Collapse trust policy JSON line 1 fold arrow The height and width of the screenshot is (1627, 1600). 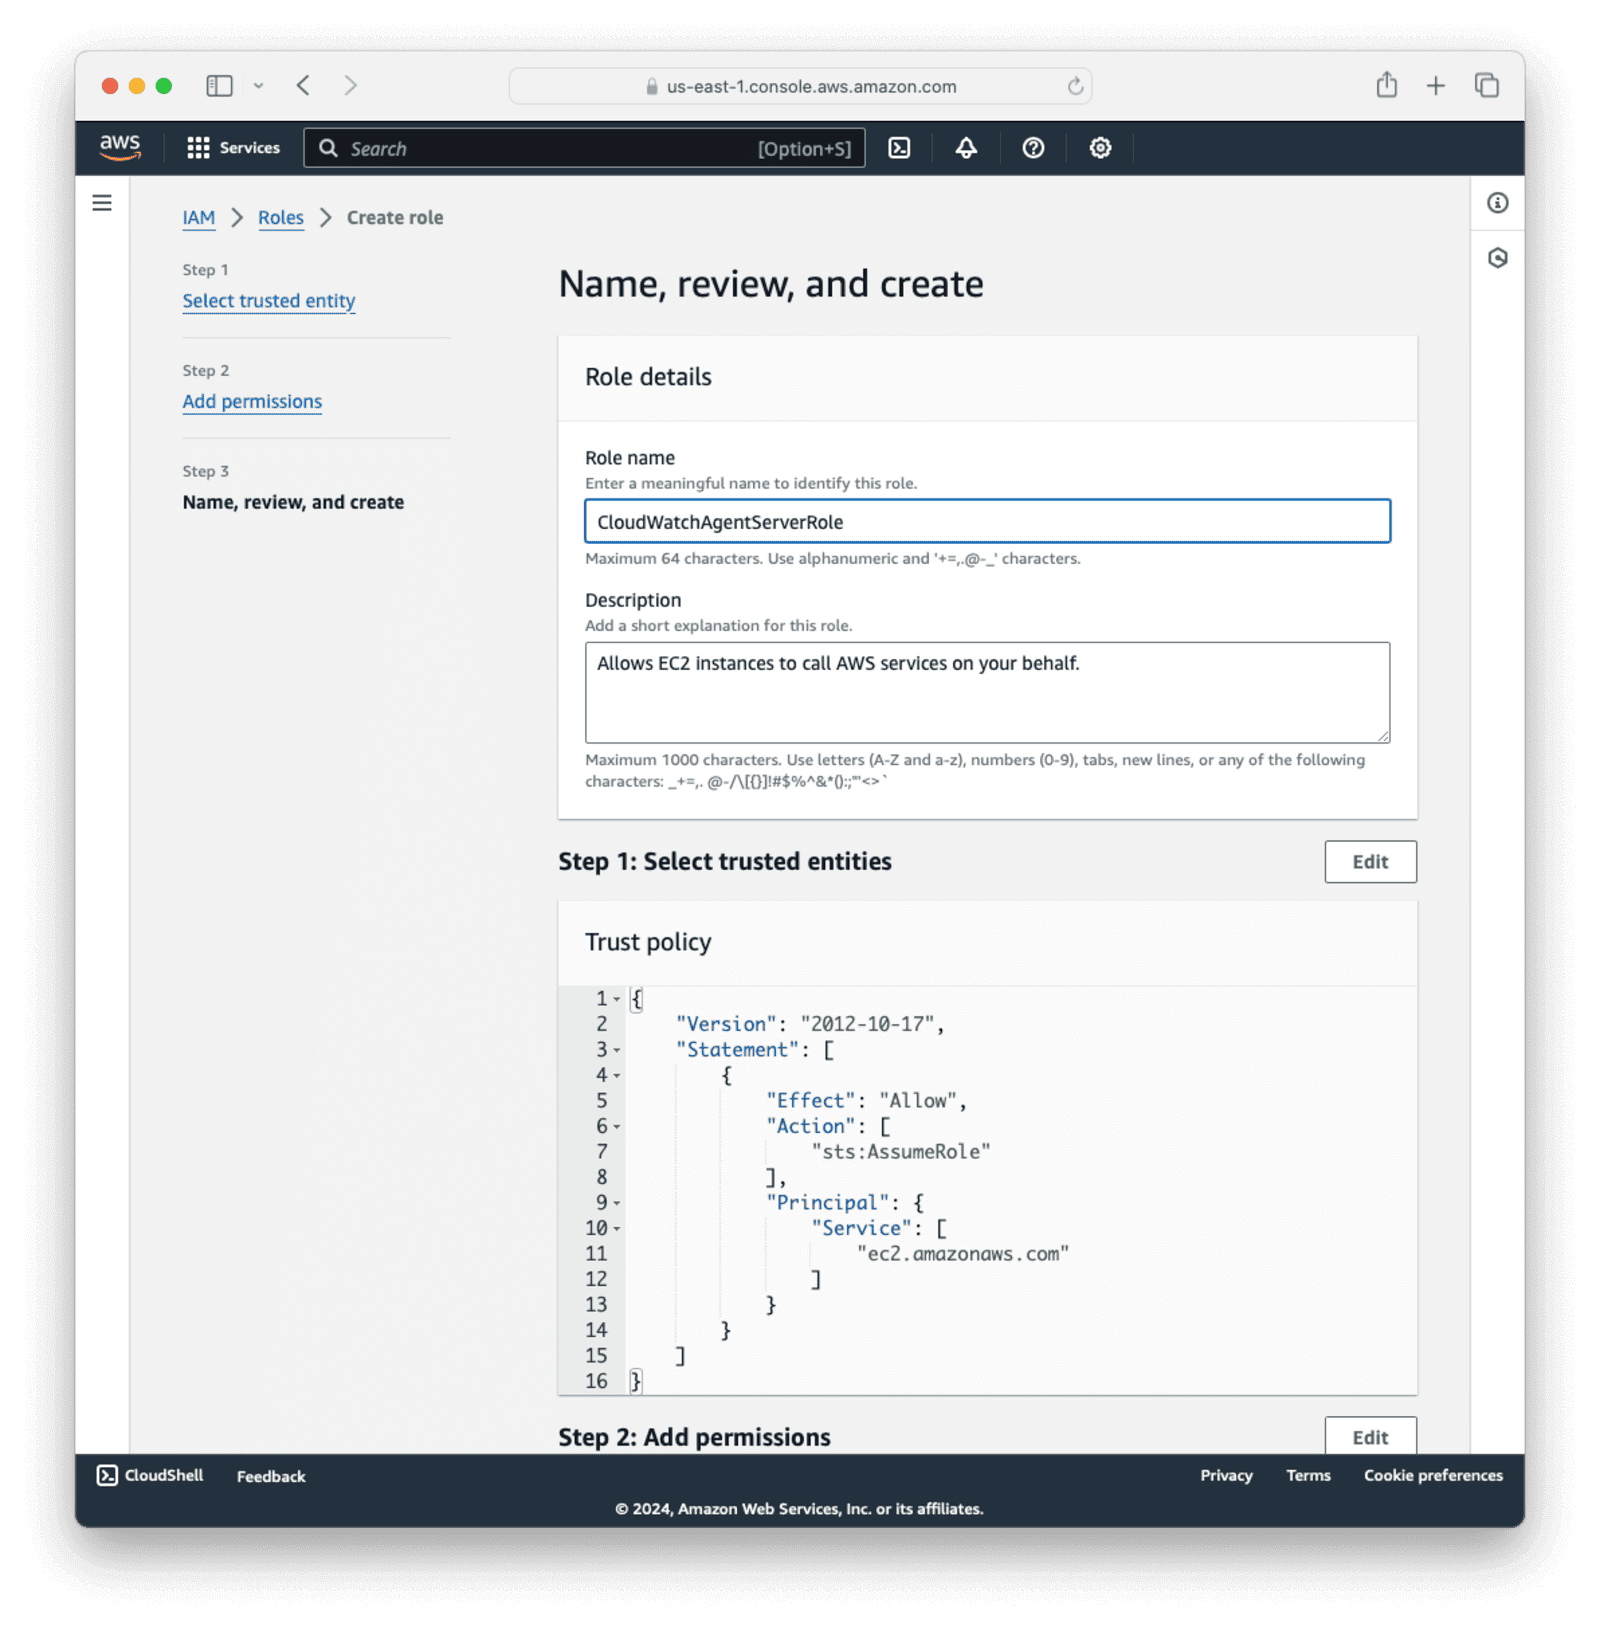tap(617, 999)
